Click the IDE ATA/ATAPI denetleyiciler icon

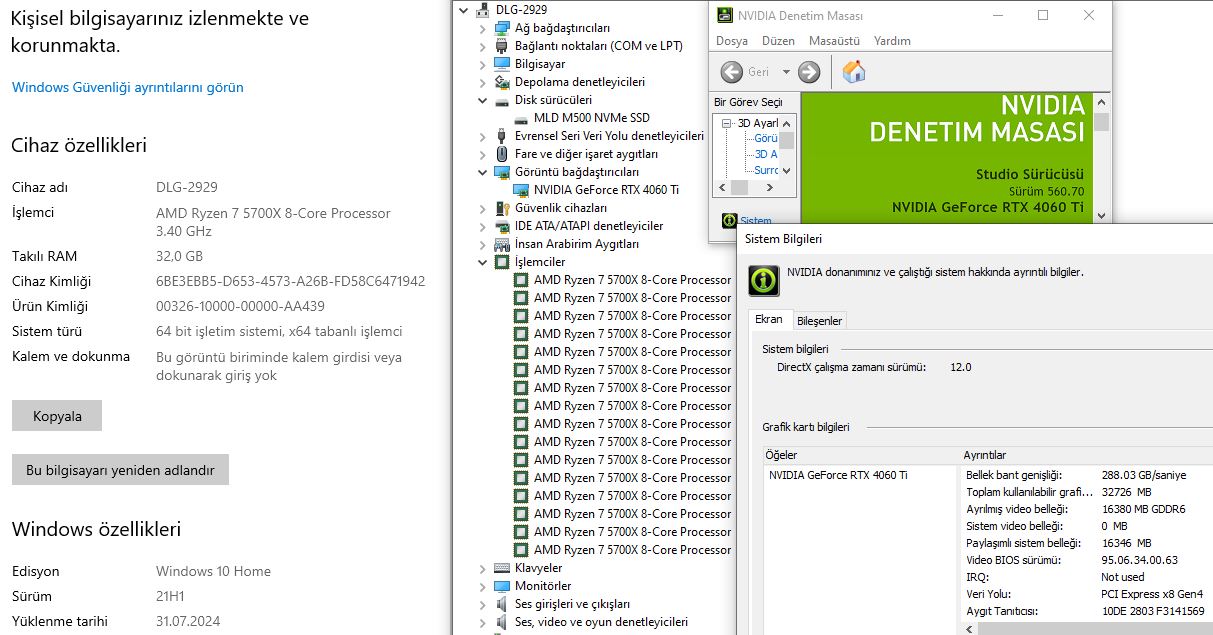(x=502, y=226)
